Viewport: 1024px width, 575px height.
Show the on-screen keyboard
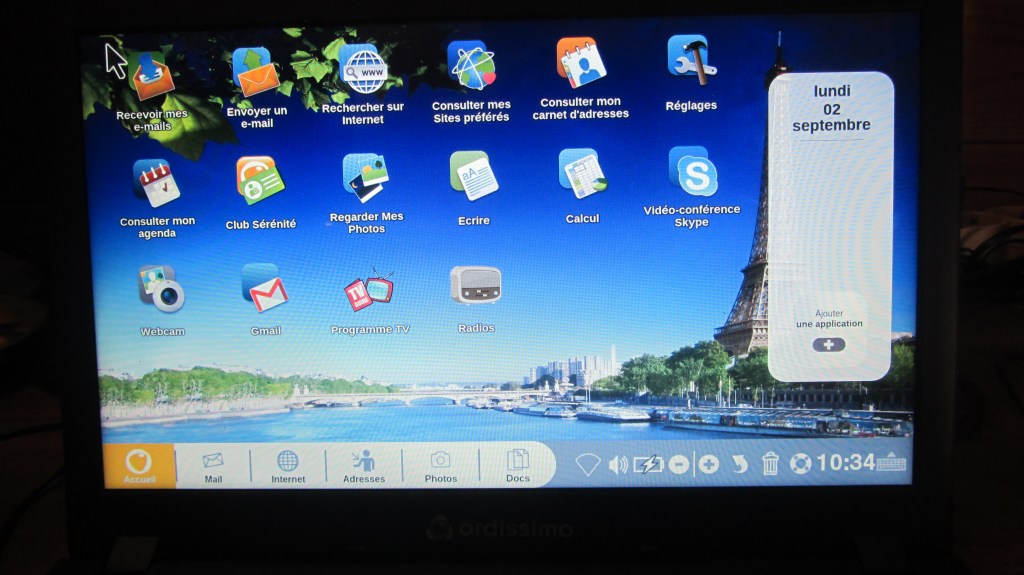click(x=891, y=463)
